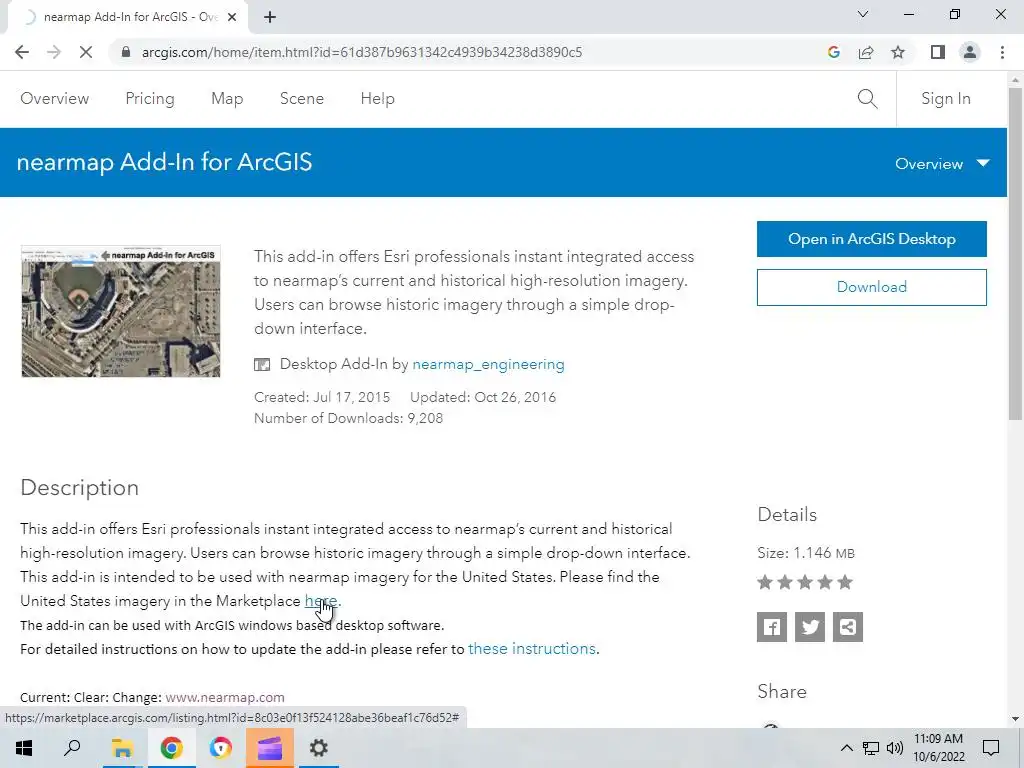Toggle the browser side panel

point(938,52)
